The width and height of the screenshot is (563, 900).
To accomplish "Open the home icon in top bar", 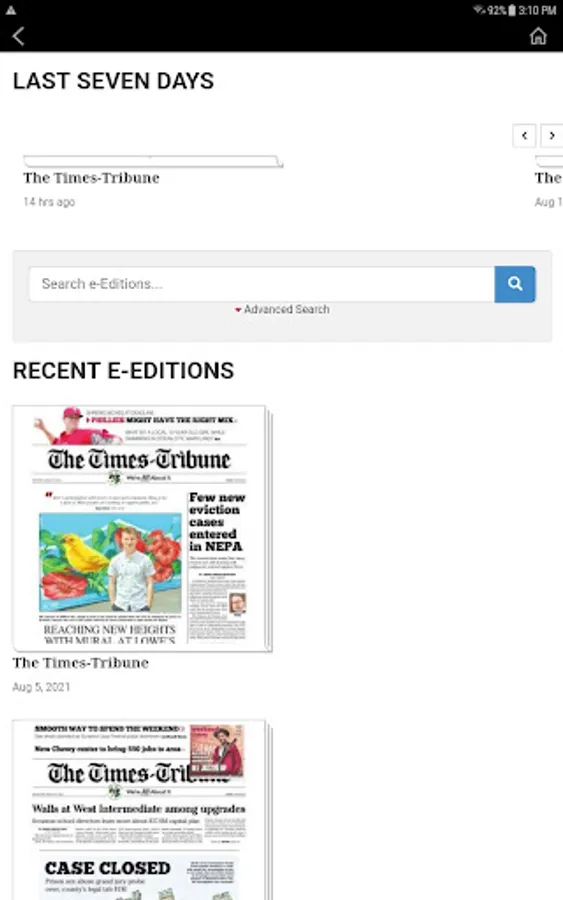I will point(538,36).
